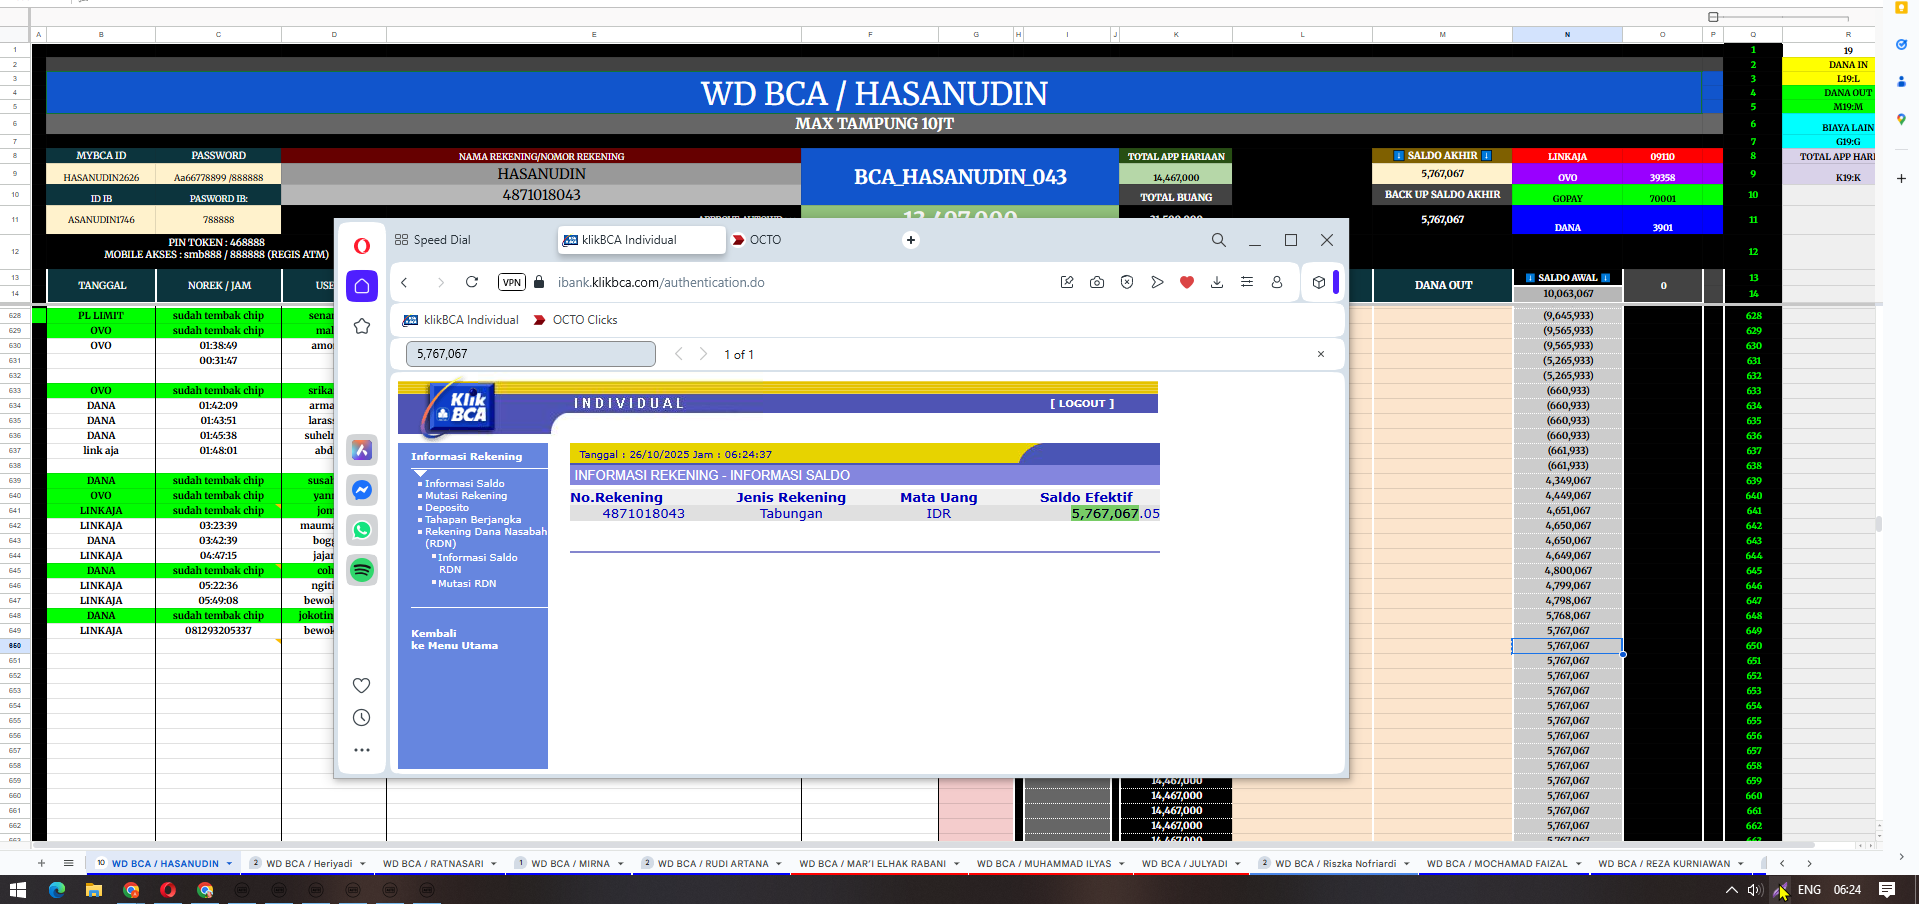This screenshot has width=1919, height=904.
Task: Open the History clock icon in the Opera sidebar
Action: pos(362,717)
